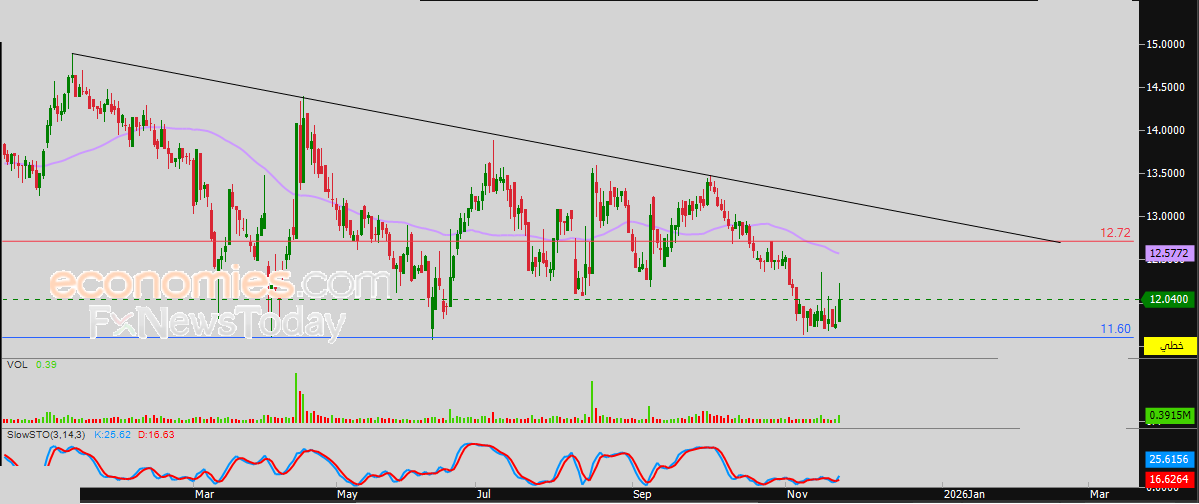
Task: Select the blue 11.60 support level label
Action: pyautogui.click(x=1115, y=328)
